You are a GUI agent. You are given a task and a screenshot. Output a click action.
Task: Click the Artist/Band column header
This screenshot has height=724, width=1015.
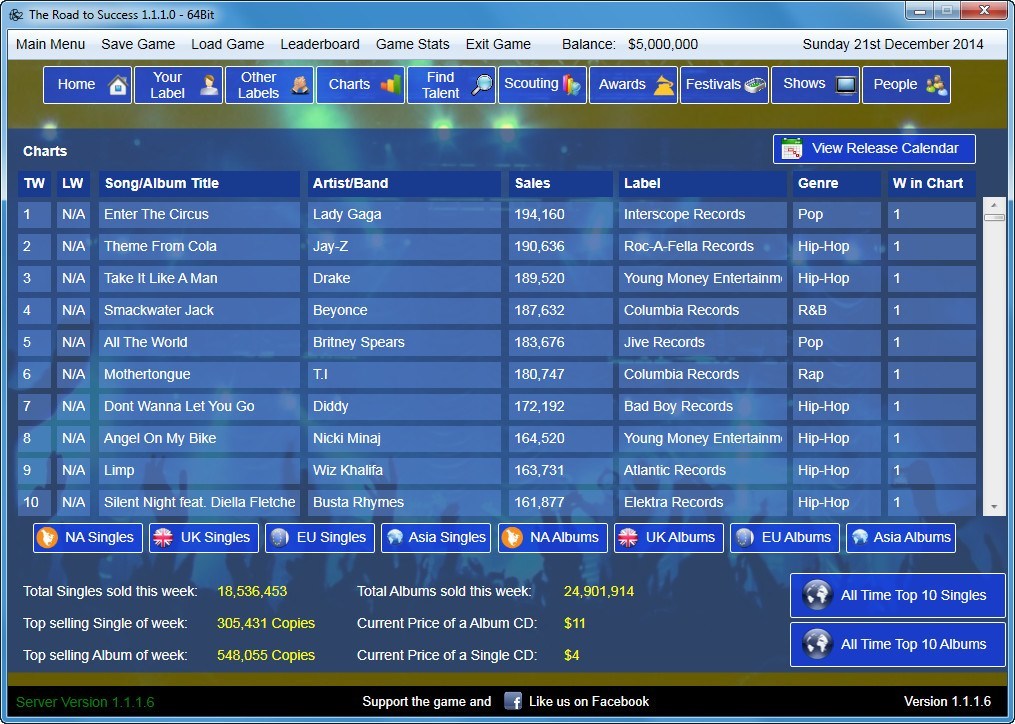coord(405,183)
